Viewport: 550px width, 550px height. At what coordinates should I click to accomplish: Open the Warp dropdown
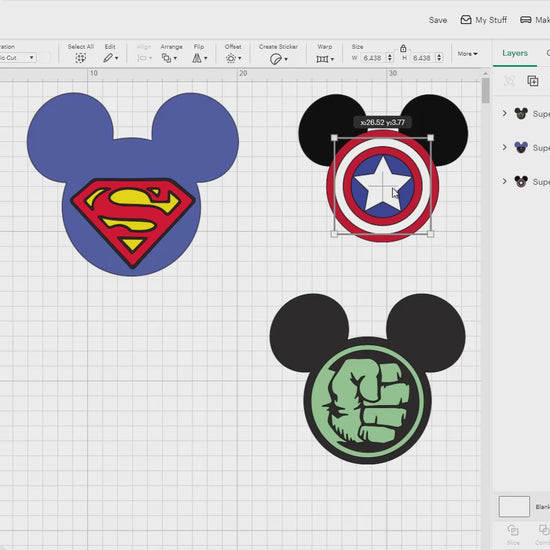point(325,59)
